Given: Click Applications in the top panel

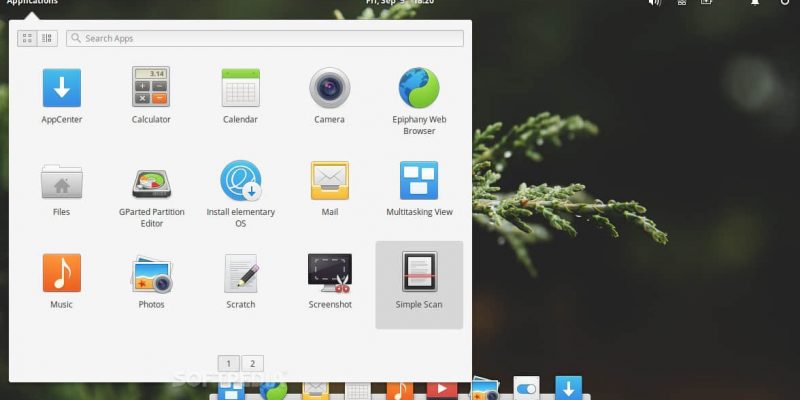Looking at the screenshot, I should [x=32, y=2].
